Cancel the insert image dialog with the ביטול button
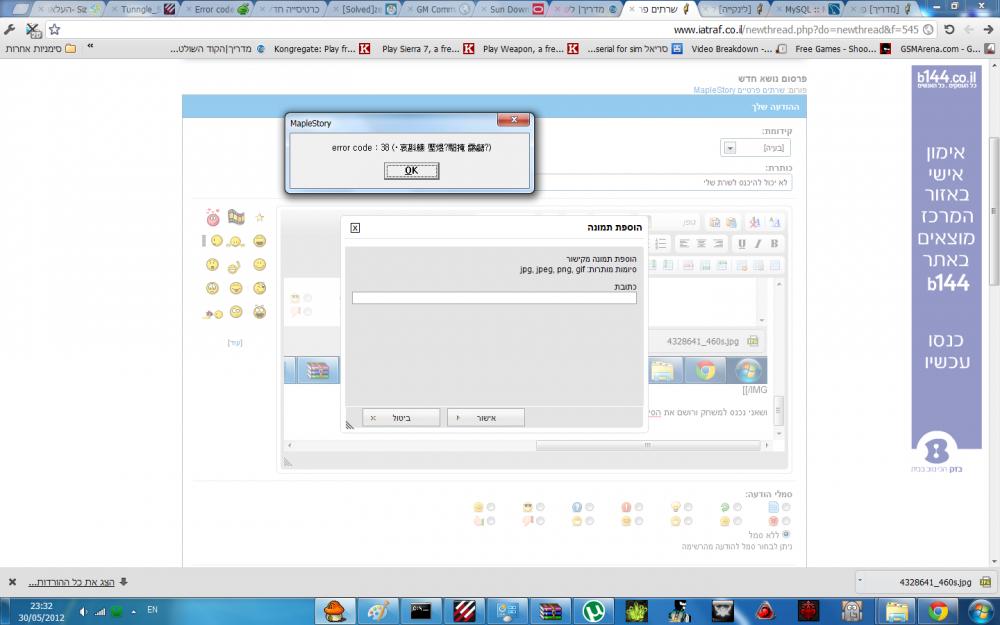 point(401,418)
